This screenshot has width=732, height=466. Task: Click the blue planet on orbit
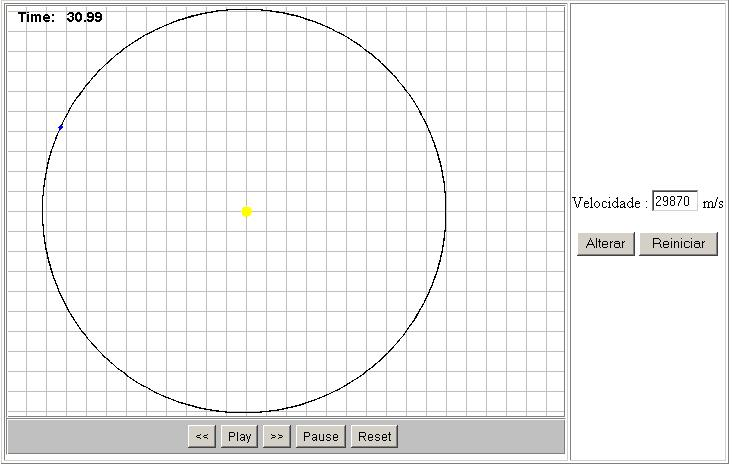click(x=60, y=127)
